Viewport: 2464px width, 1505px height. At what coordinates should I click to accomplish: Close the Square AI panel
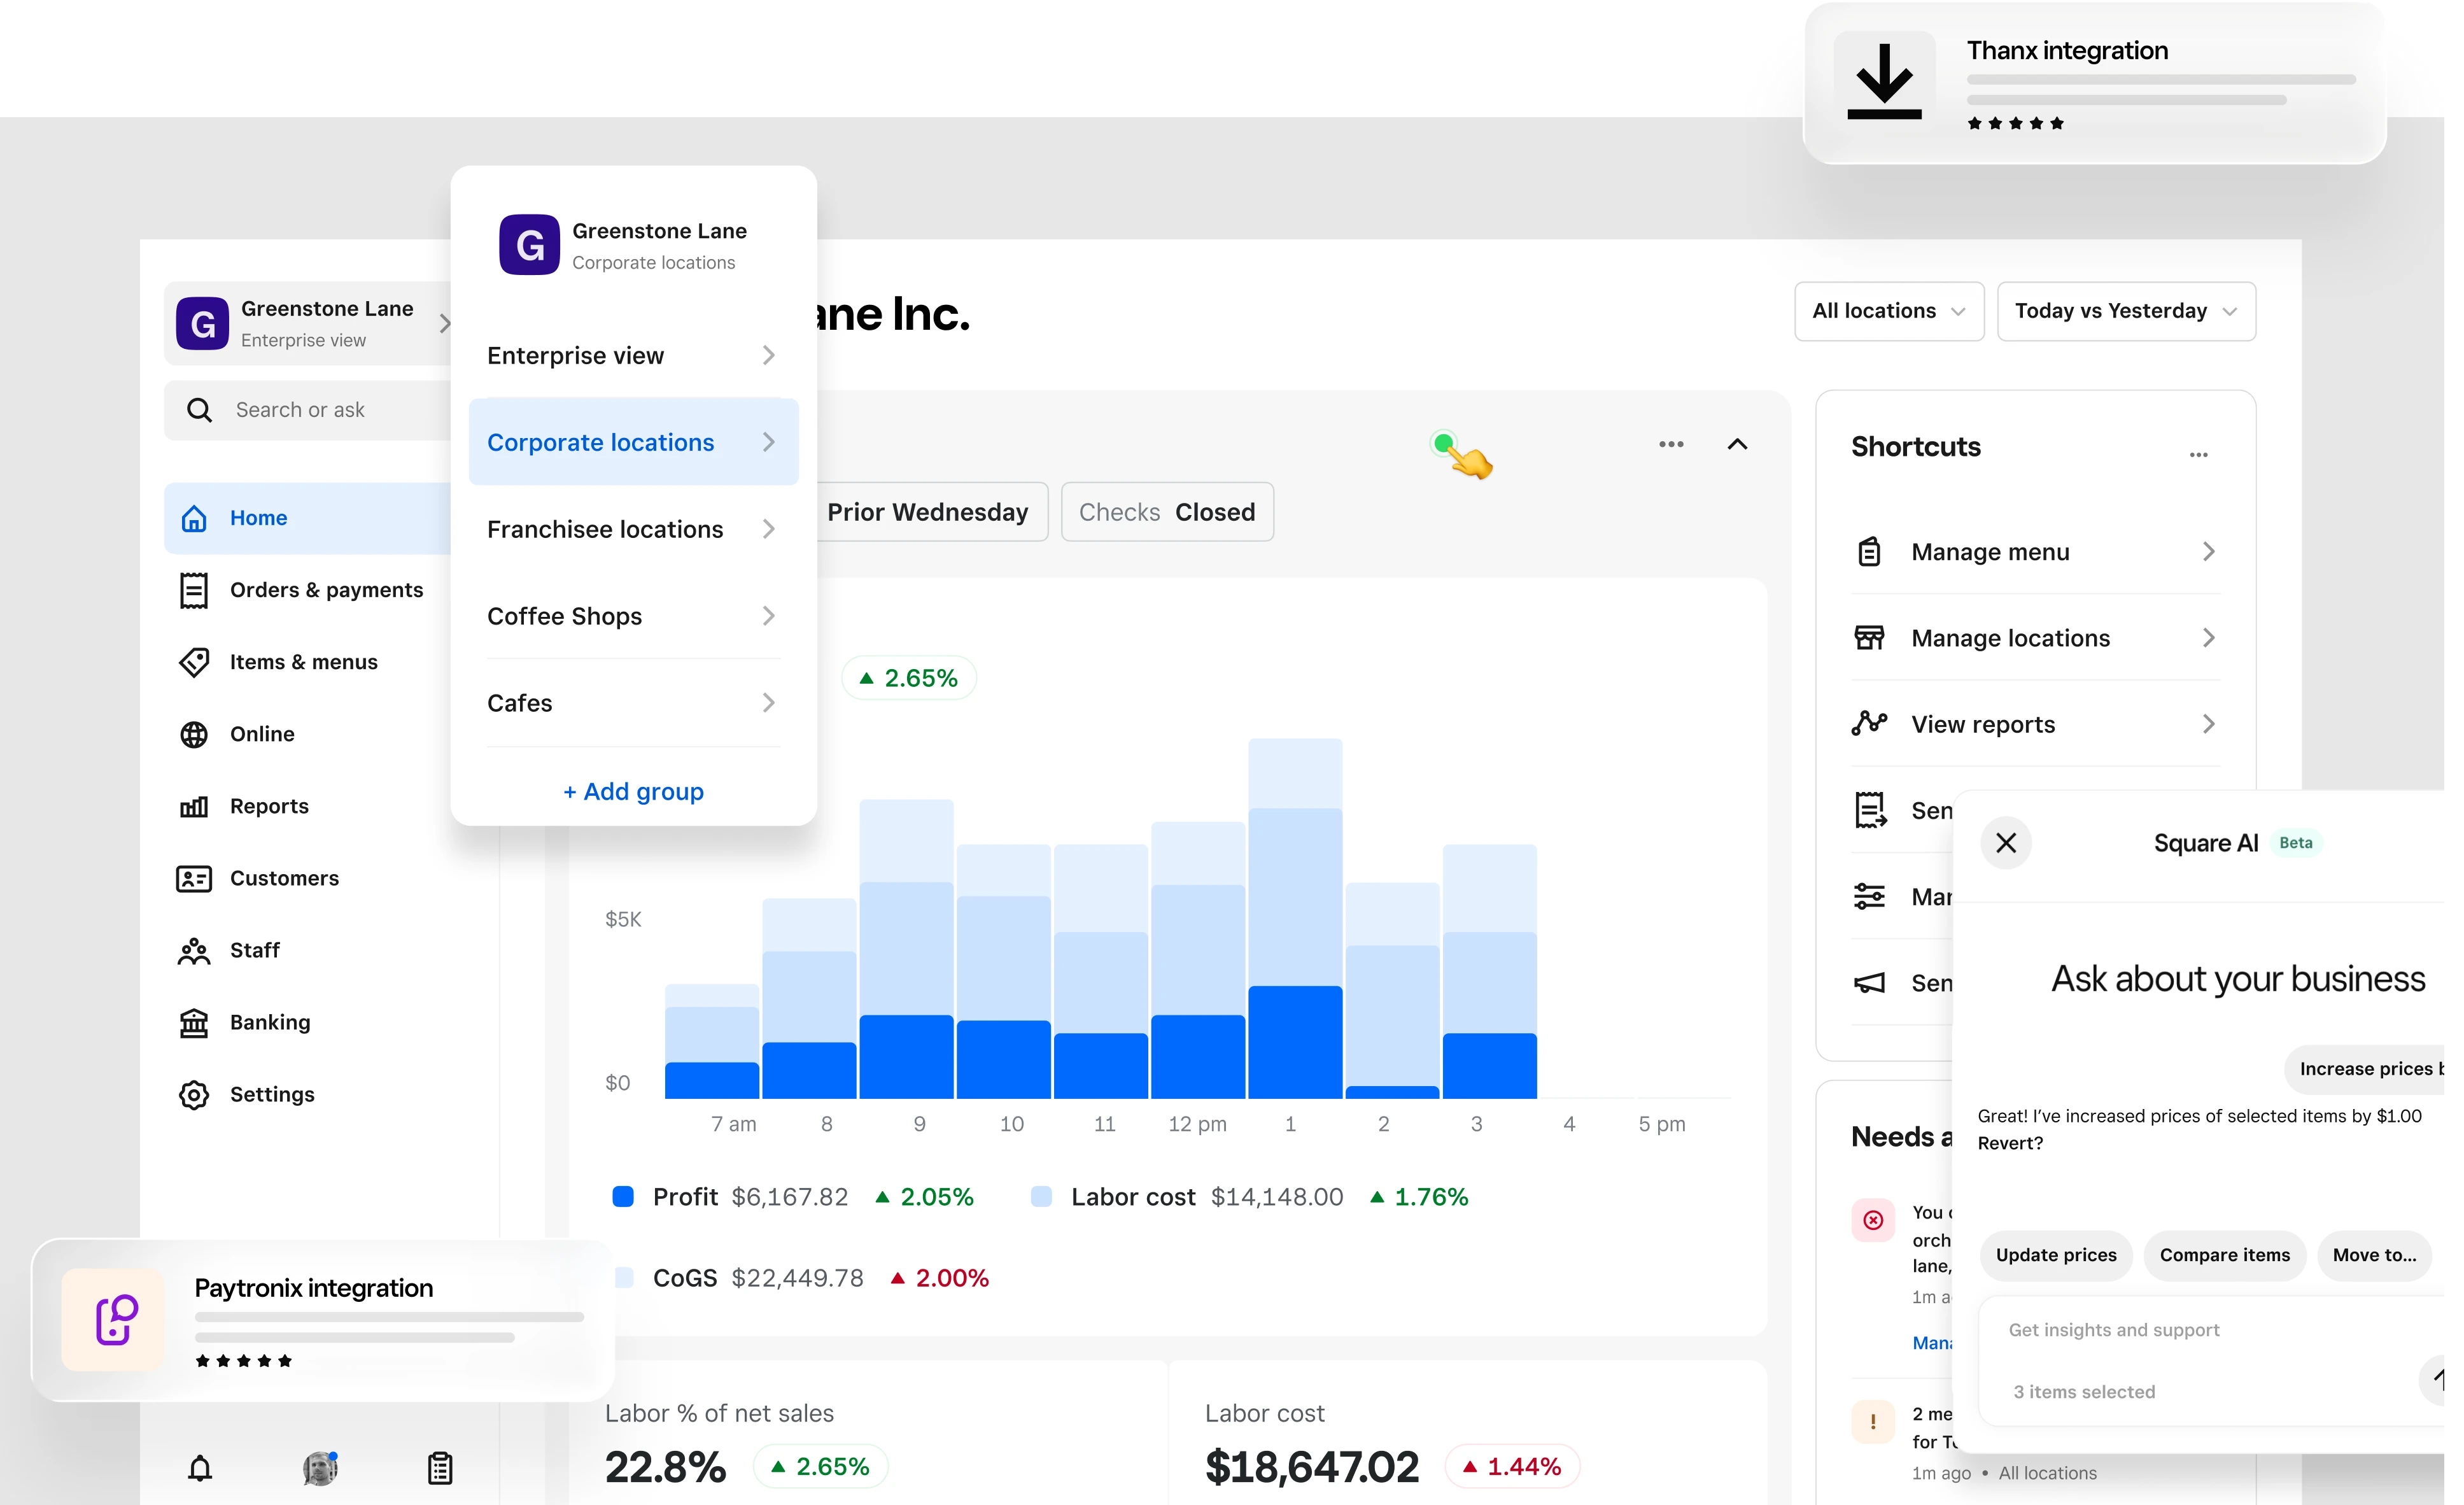[2006, 843]
